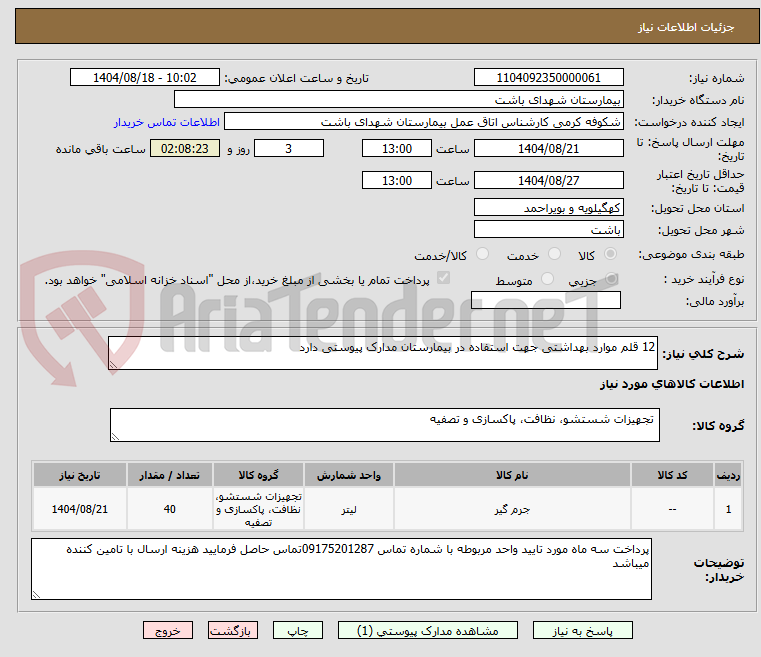This screenshot has height=657, width=761.
Task: Select the جزیی purchase type radio
Action: 611,279
